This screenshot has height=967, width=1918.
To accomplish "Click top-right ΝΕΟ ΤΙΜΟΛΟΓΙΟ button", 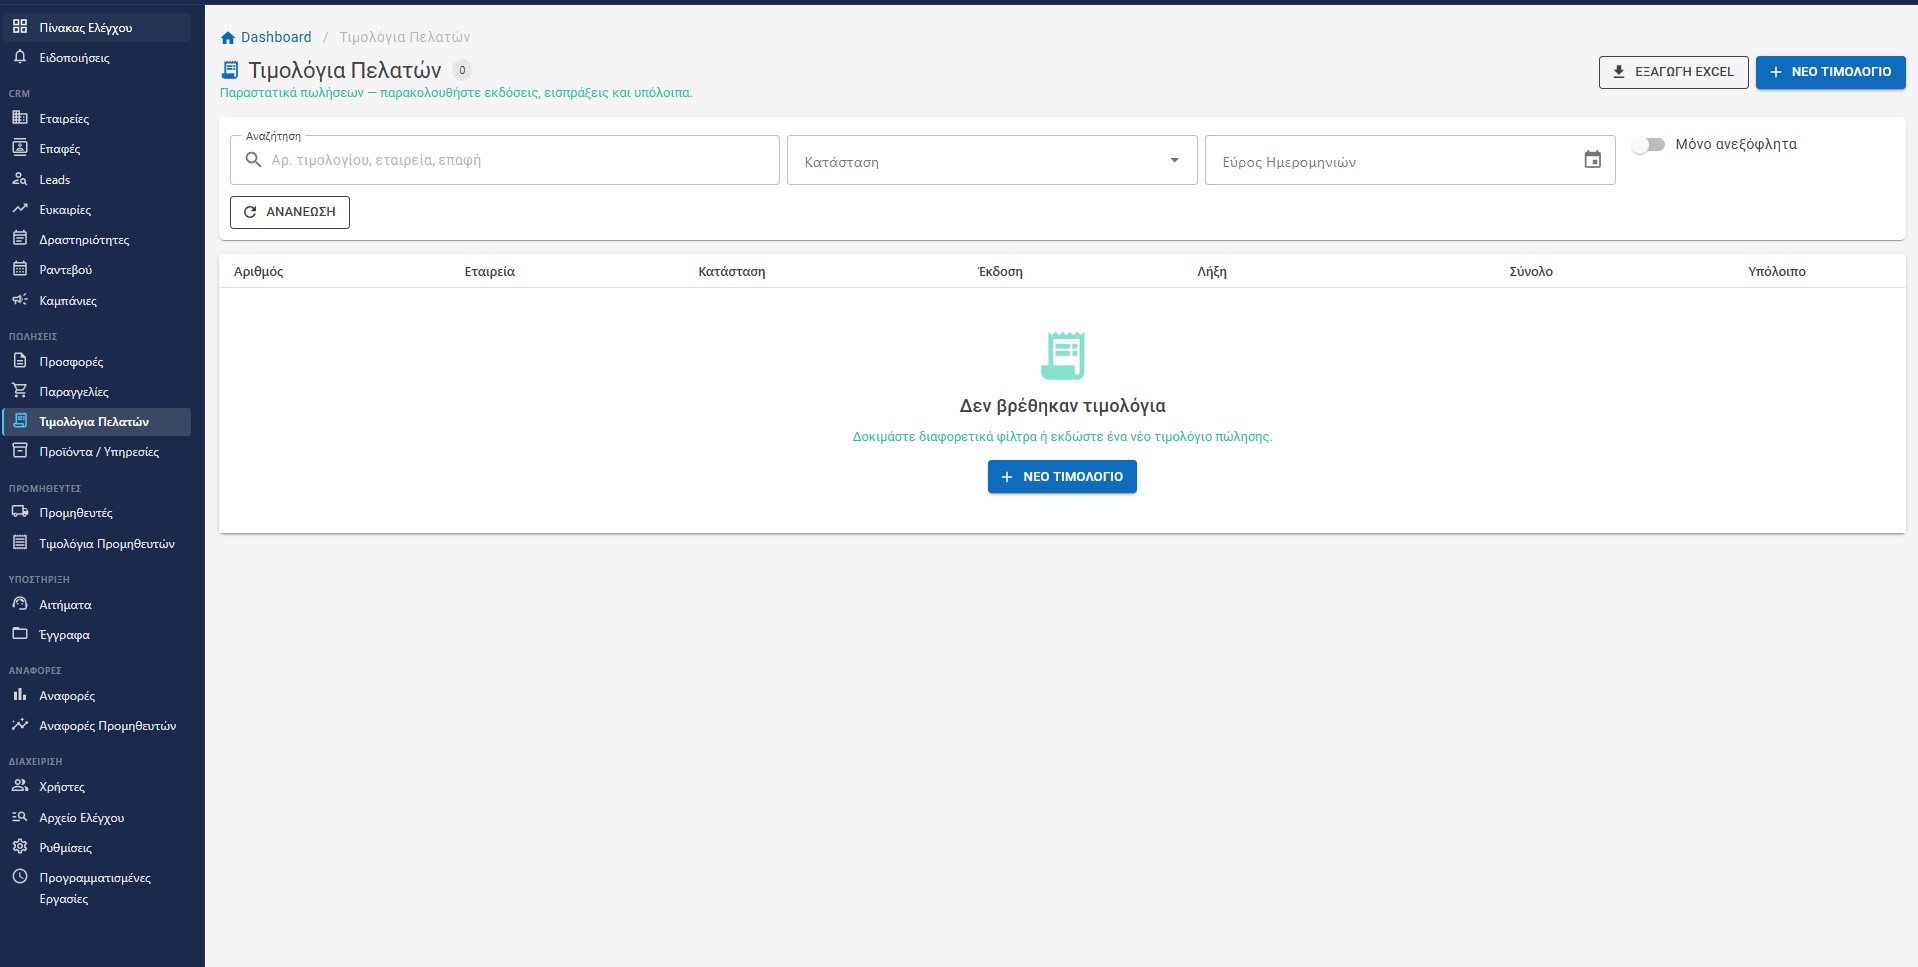I will (1830, 72).
